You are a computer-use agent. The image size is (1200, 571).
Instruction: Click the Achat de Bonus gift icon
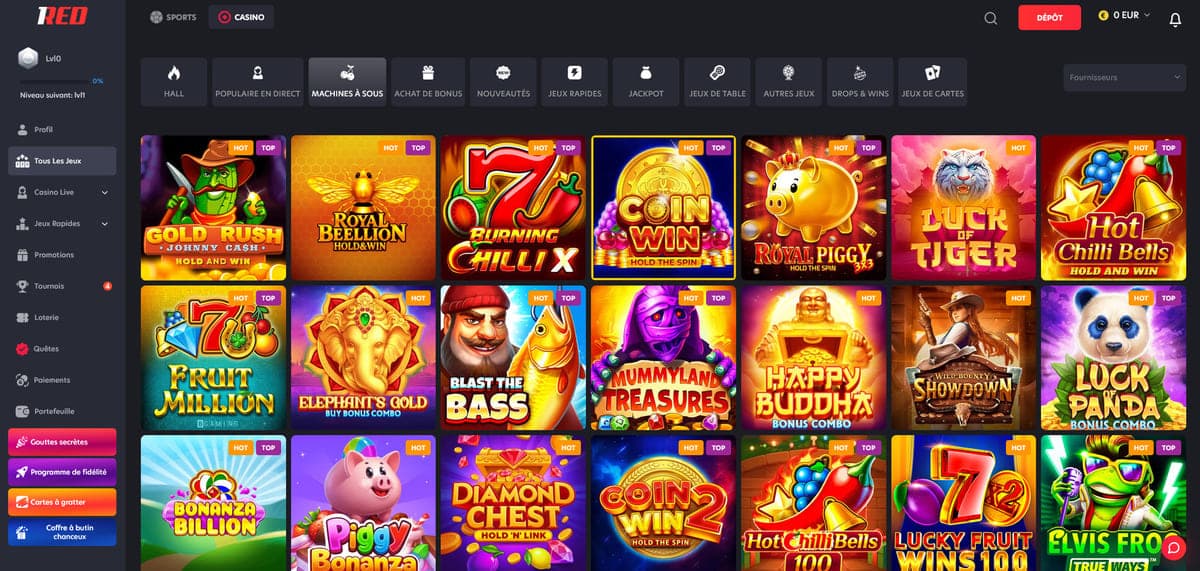[428, 73]
